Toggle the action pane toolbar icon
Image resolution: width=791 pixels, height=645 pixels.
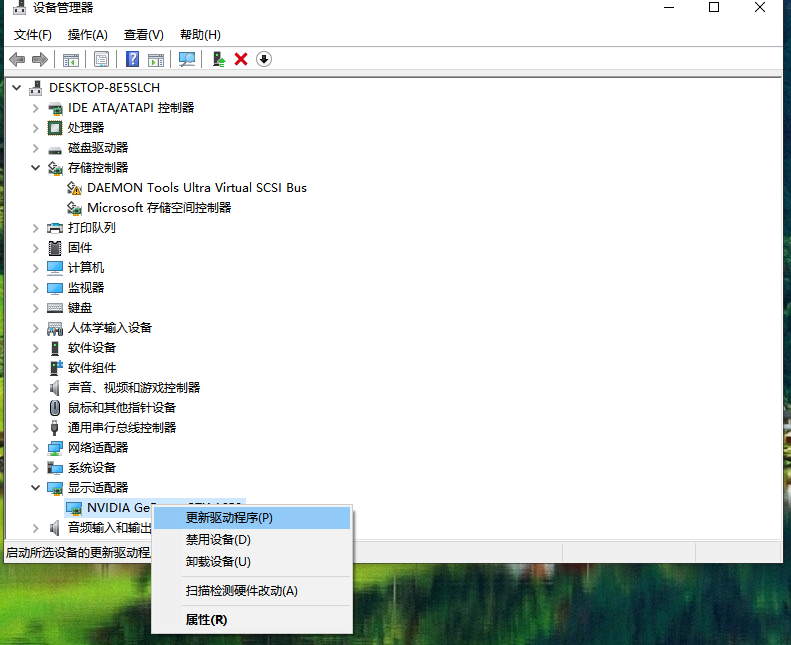156,60
